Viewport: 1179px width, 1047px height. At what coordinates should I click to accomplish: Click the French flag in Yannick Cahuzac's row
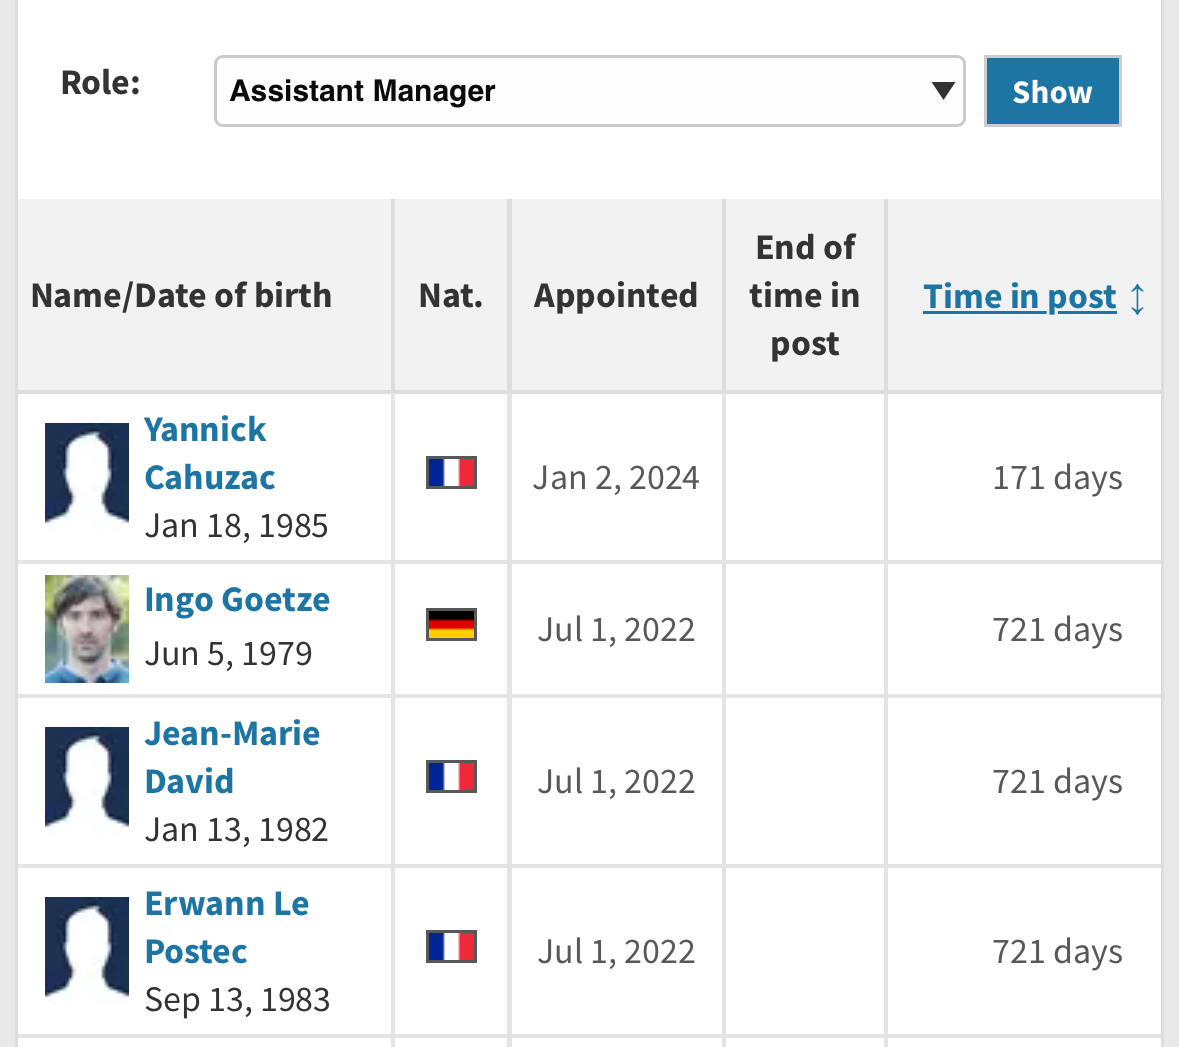451,472
